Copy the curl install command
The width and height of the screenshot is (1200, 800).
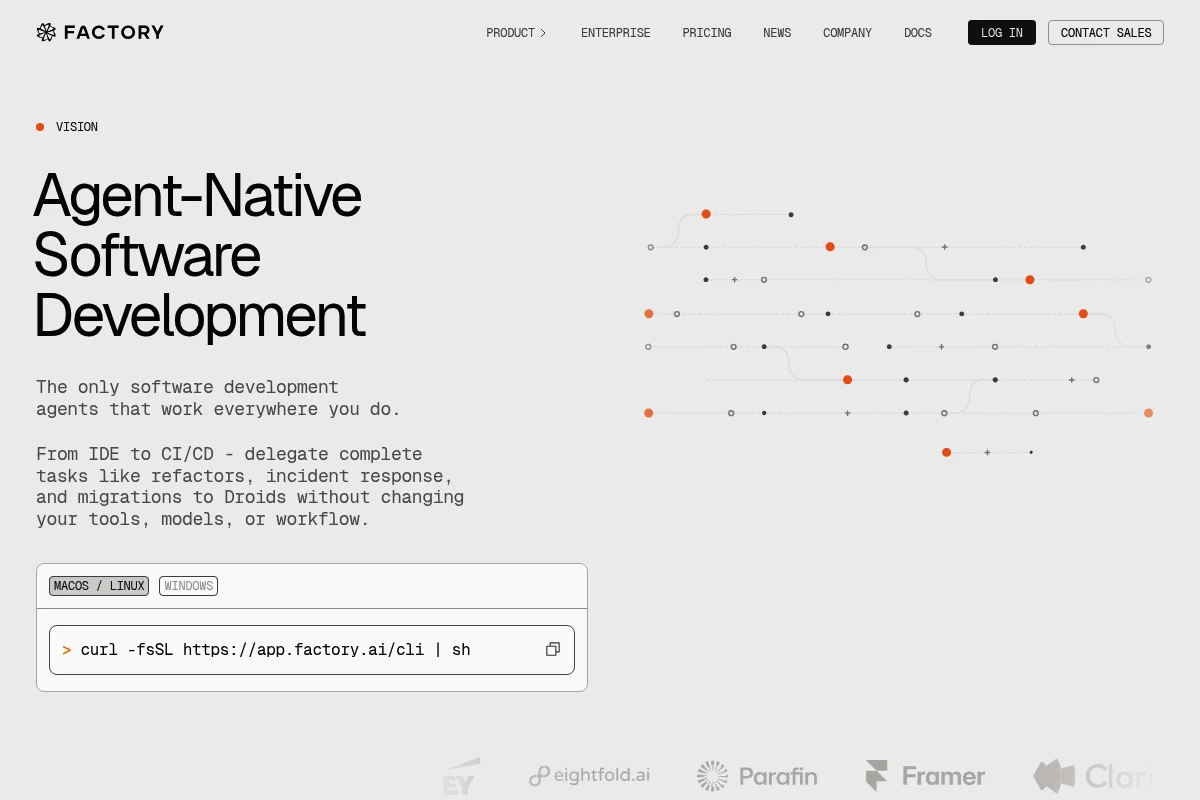pyautogui.click(x=552, y=650)
